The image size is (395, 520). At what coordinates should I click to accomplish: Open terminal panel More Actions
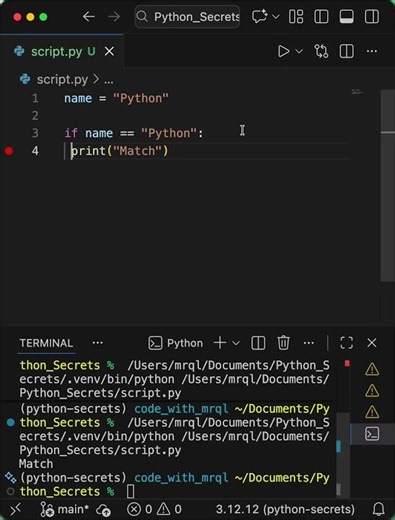(309, 343)
